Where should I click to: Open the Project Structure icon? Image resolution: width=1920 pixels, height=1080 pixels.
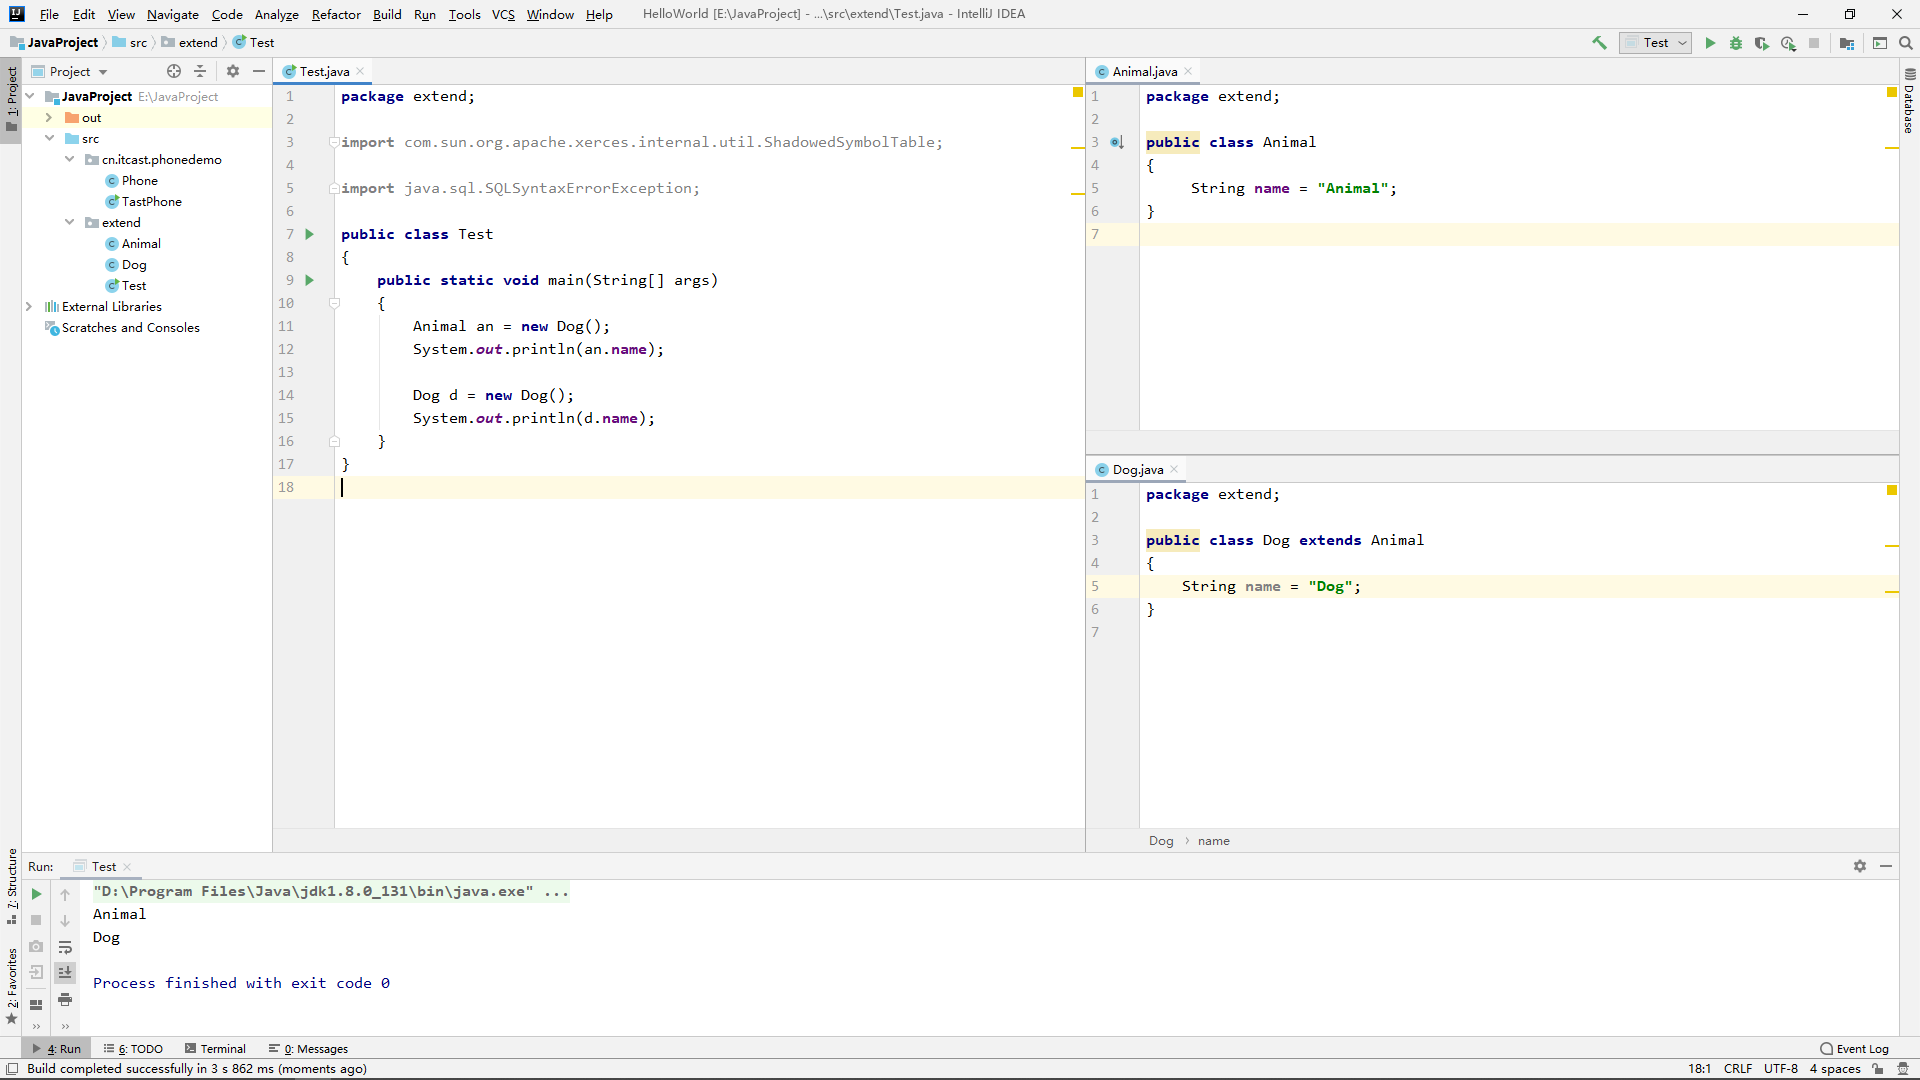1847,43
